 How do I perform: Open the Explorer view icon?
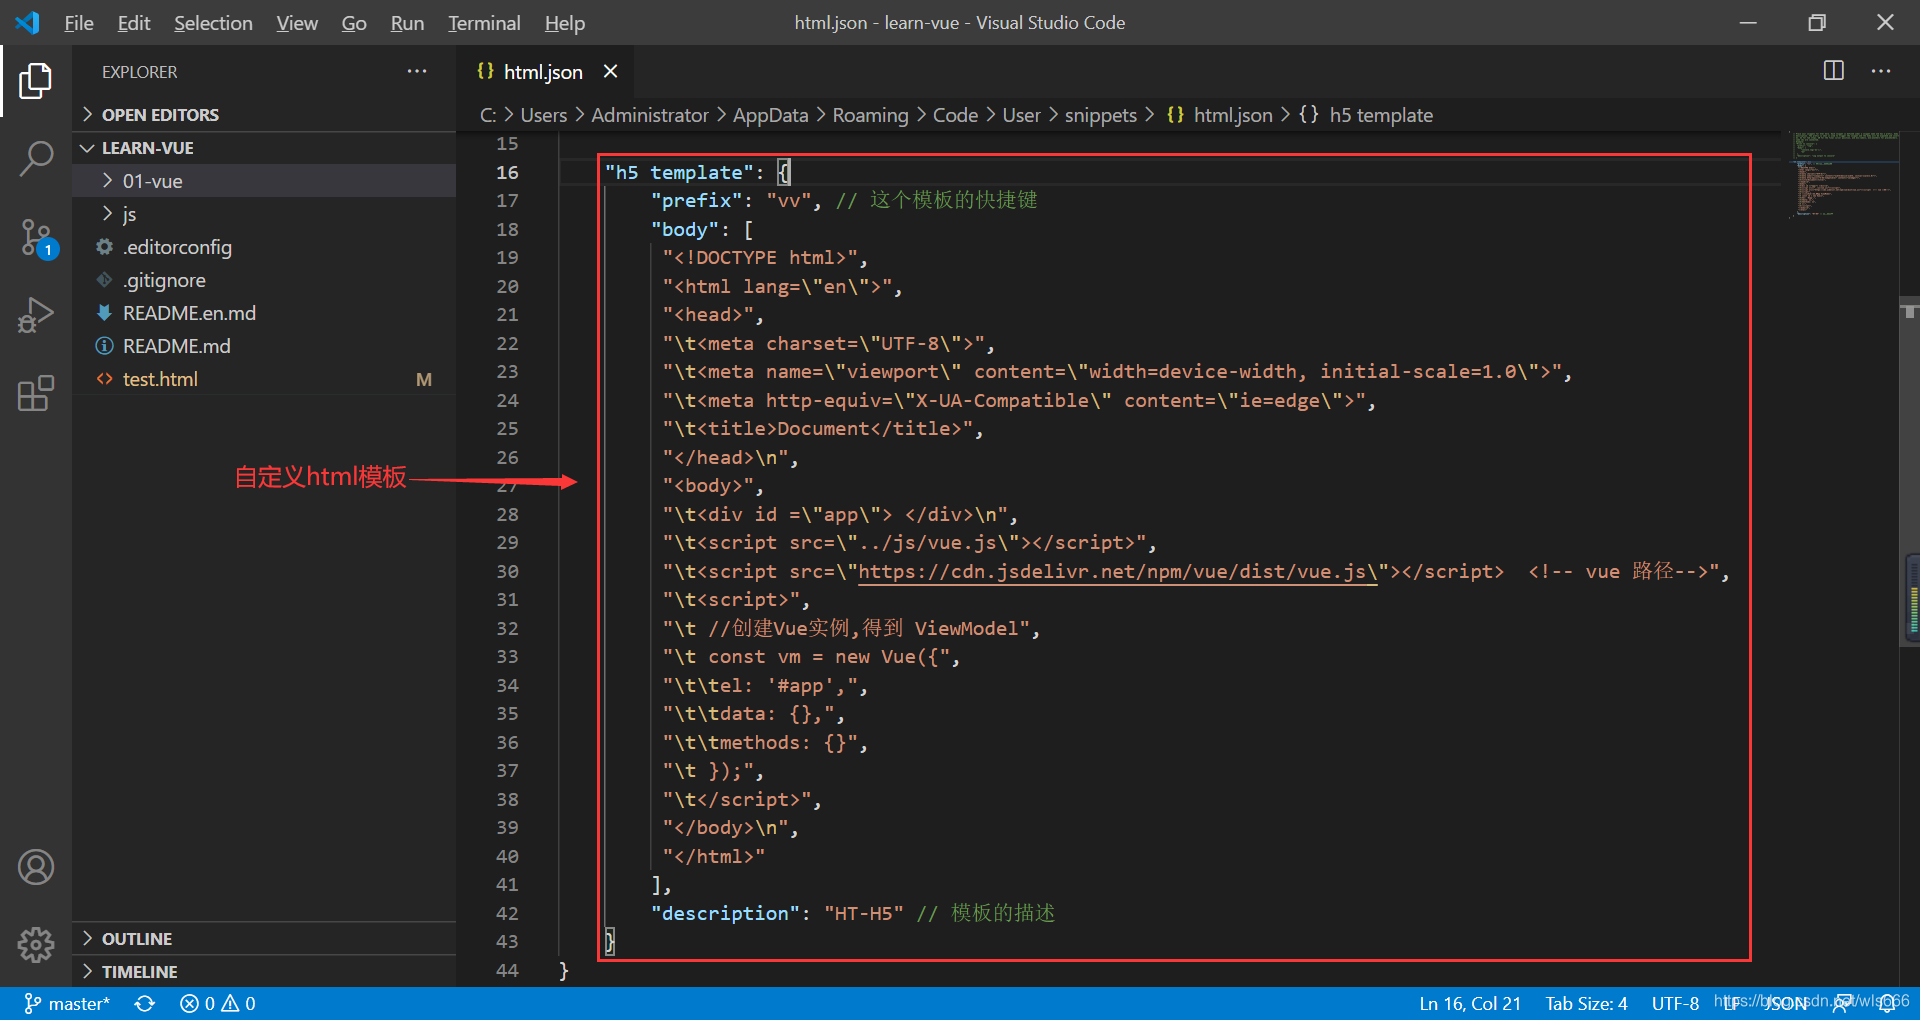36,81
